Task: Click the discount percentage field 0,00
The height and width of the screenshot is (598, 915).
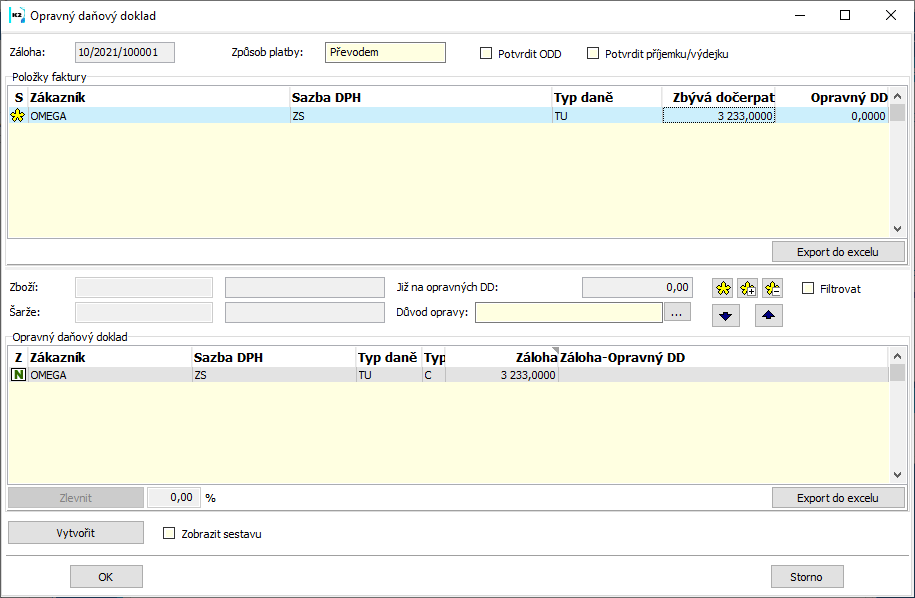Action: (174, 498)
